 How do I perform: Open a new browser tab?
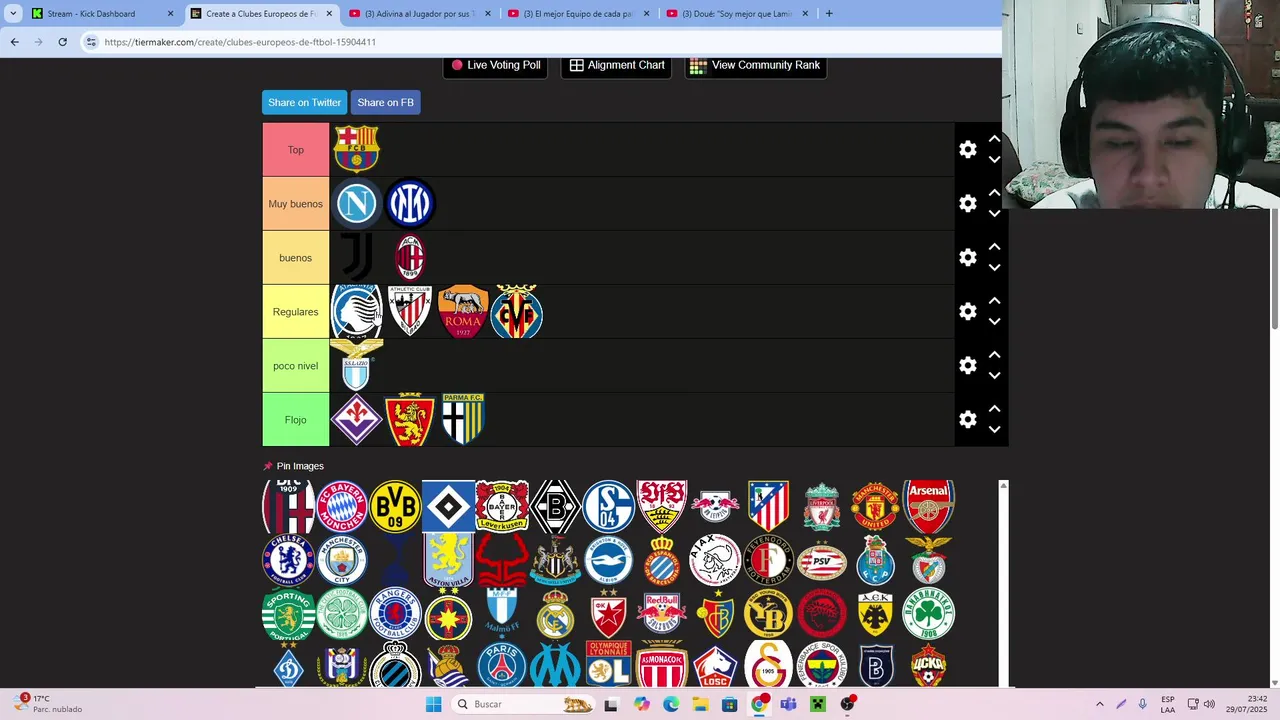(829, 14)
